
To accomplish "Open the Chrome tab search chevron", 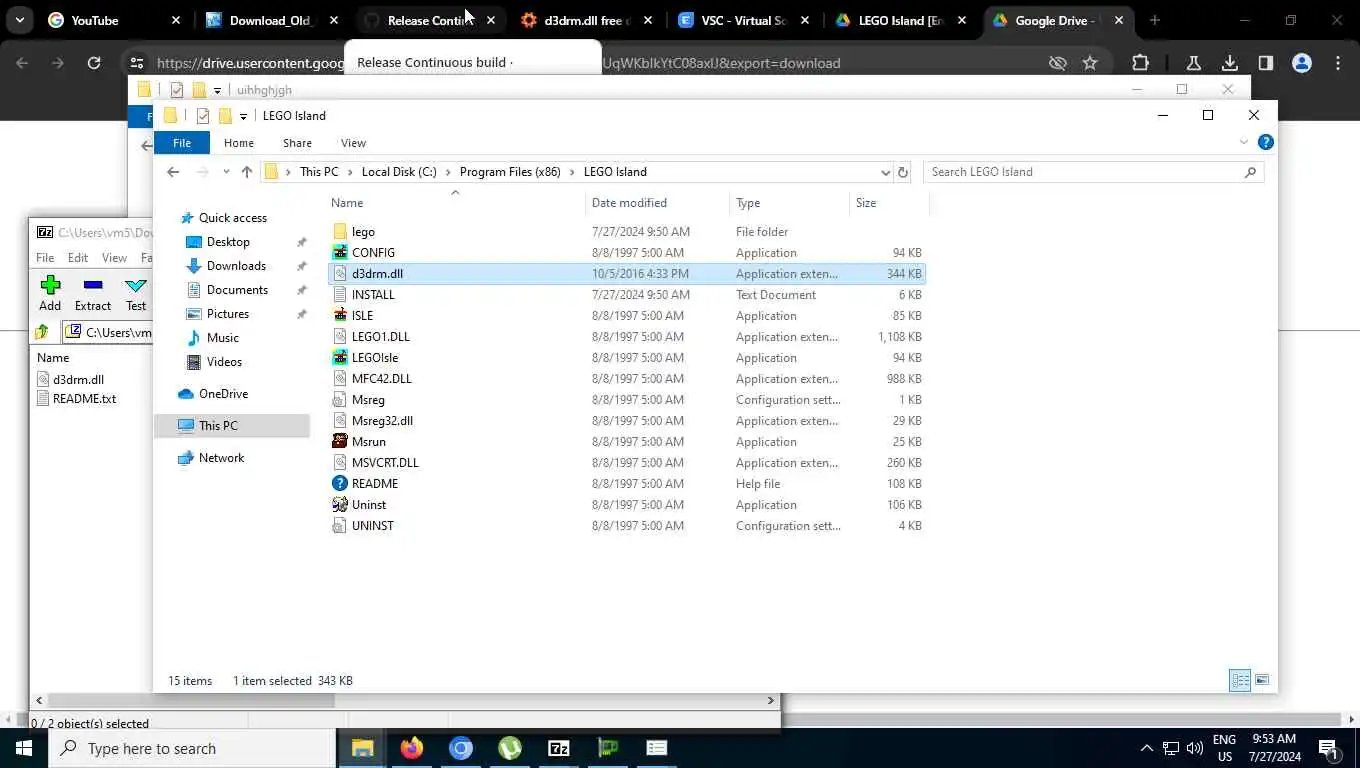I will coord(20,20).
